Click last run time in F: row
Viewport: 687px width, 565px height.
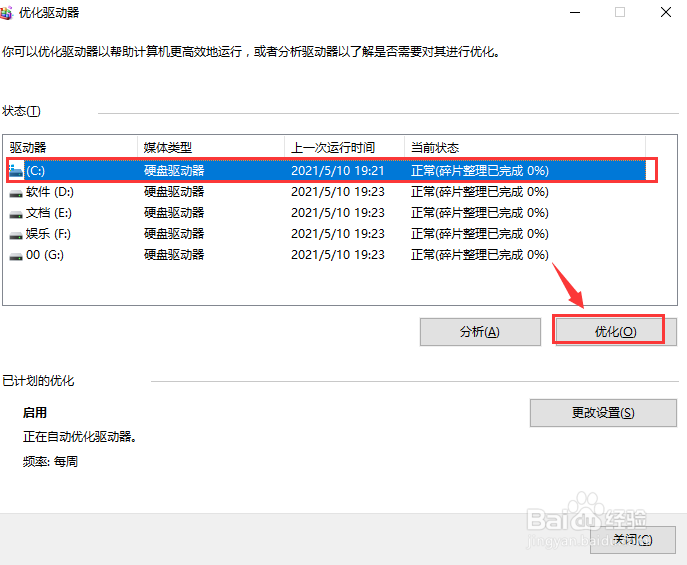coord(338,233)
